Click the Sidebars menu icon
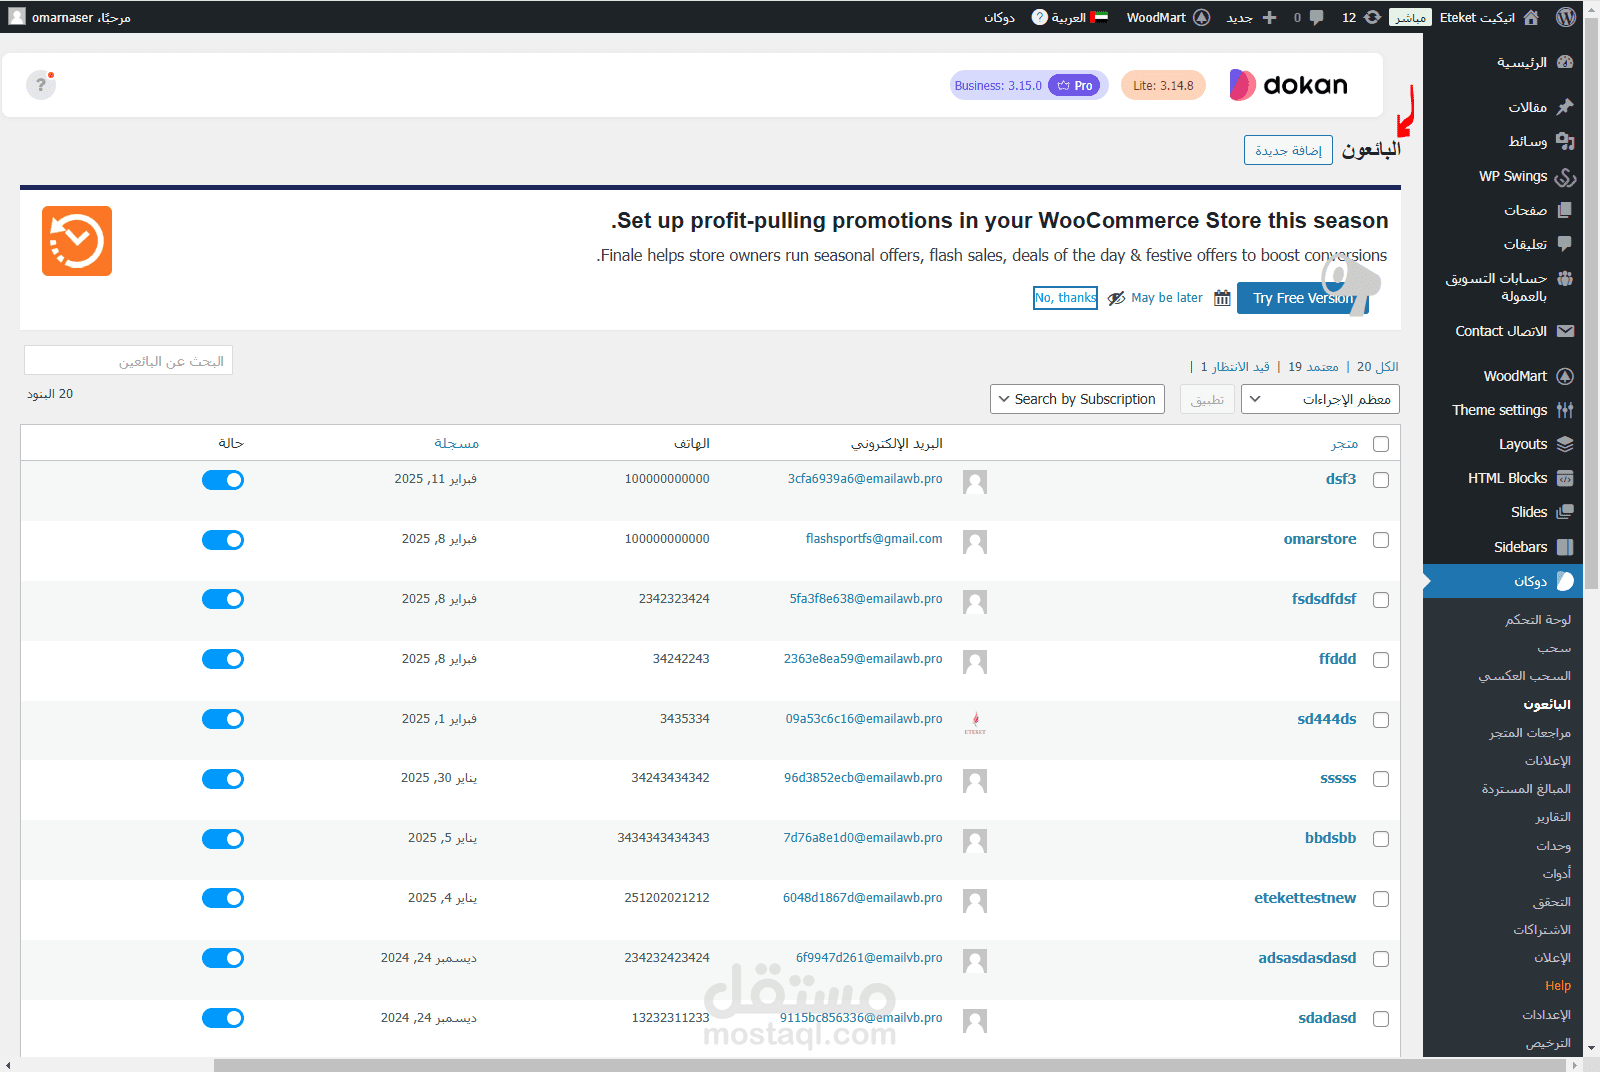The width and height of the screenshot is (1600, 1072). click(x=1565, y=547)
